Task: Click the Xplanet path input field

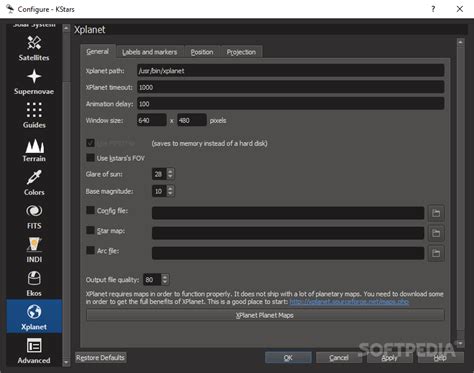Action: point(290,71)
